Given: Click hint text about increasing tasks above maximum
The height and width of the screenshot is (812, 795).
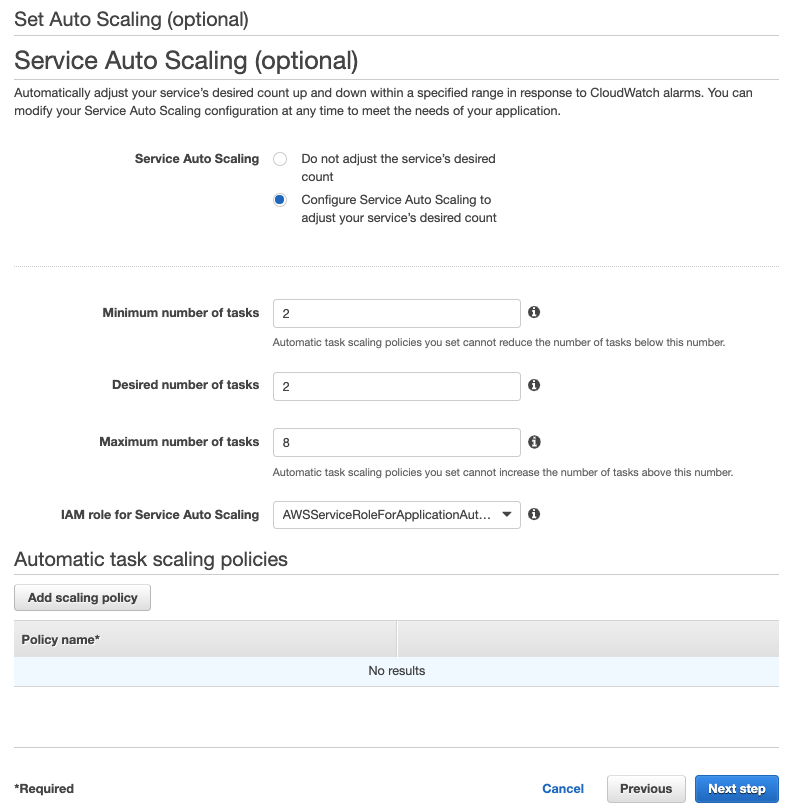Looking at the screenshot, I should (x=503, y=472).
